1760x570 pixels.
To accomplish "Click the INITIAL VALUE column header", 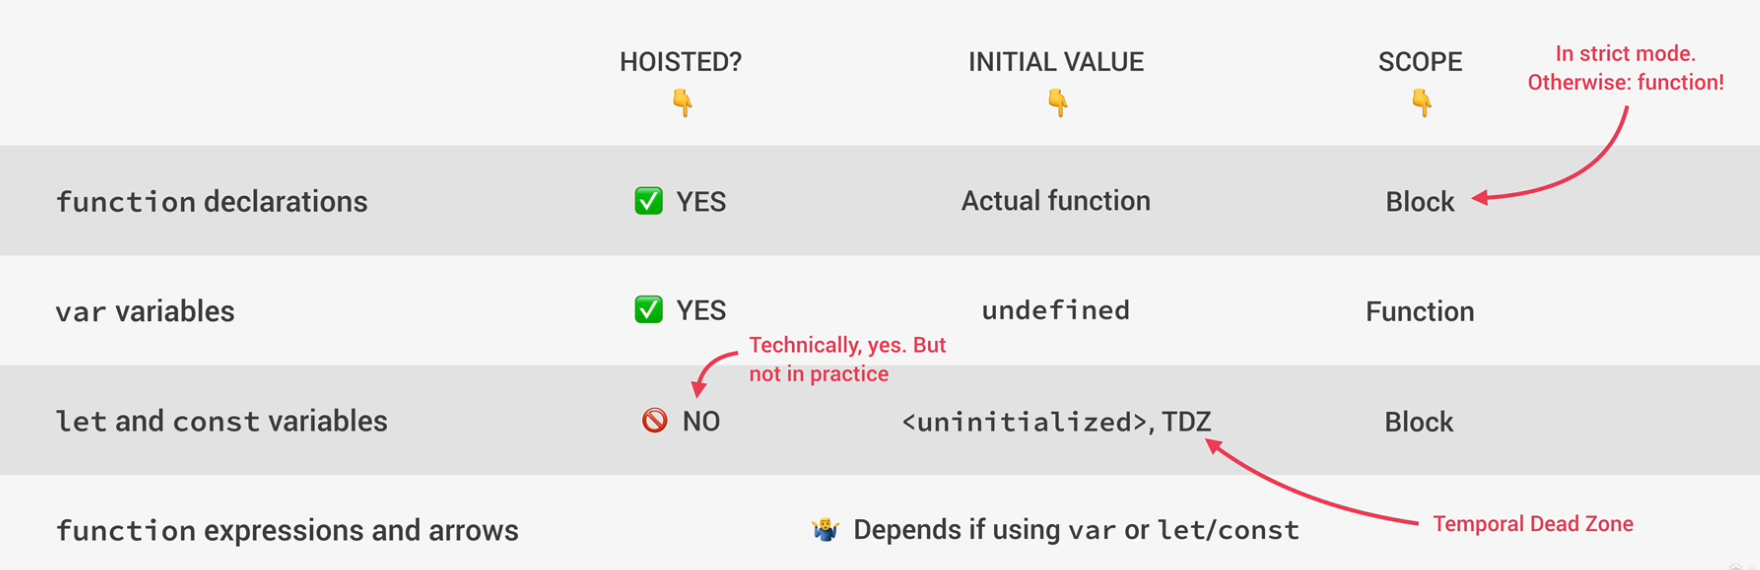I will pos(1056,62).
